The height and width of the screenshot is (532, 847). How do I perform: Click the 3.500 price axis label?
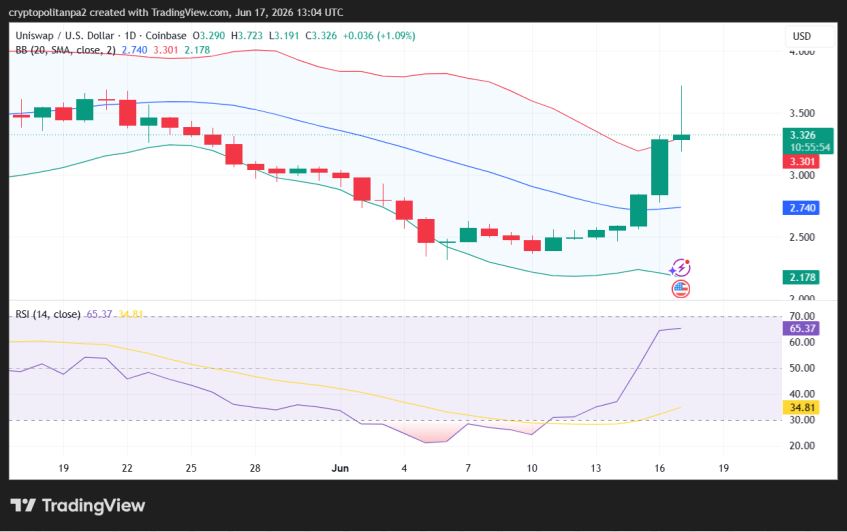802,113
